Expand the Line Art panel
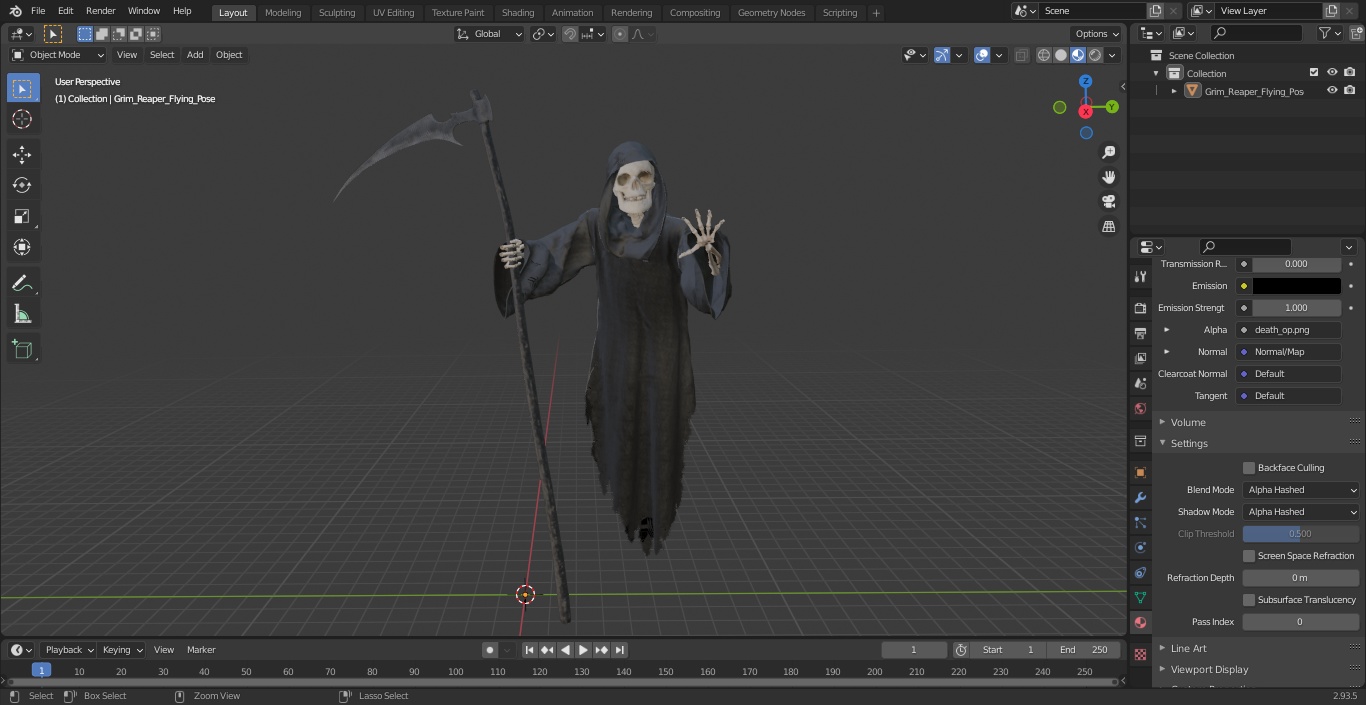This screenshot has height=705, width=1366. 1188,648
